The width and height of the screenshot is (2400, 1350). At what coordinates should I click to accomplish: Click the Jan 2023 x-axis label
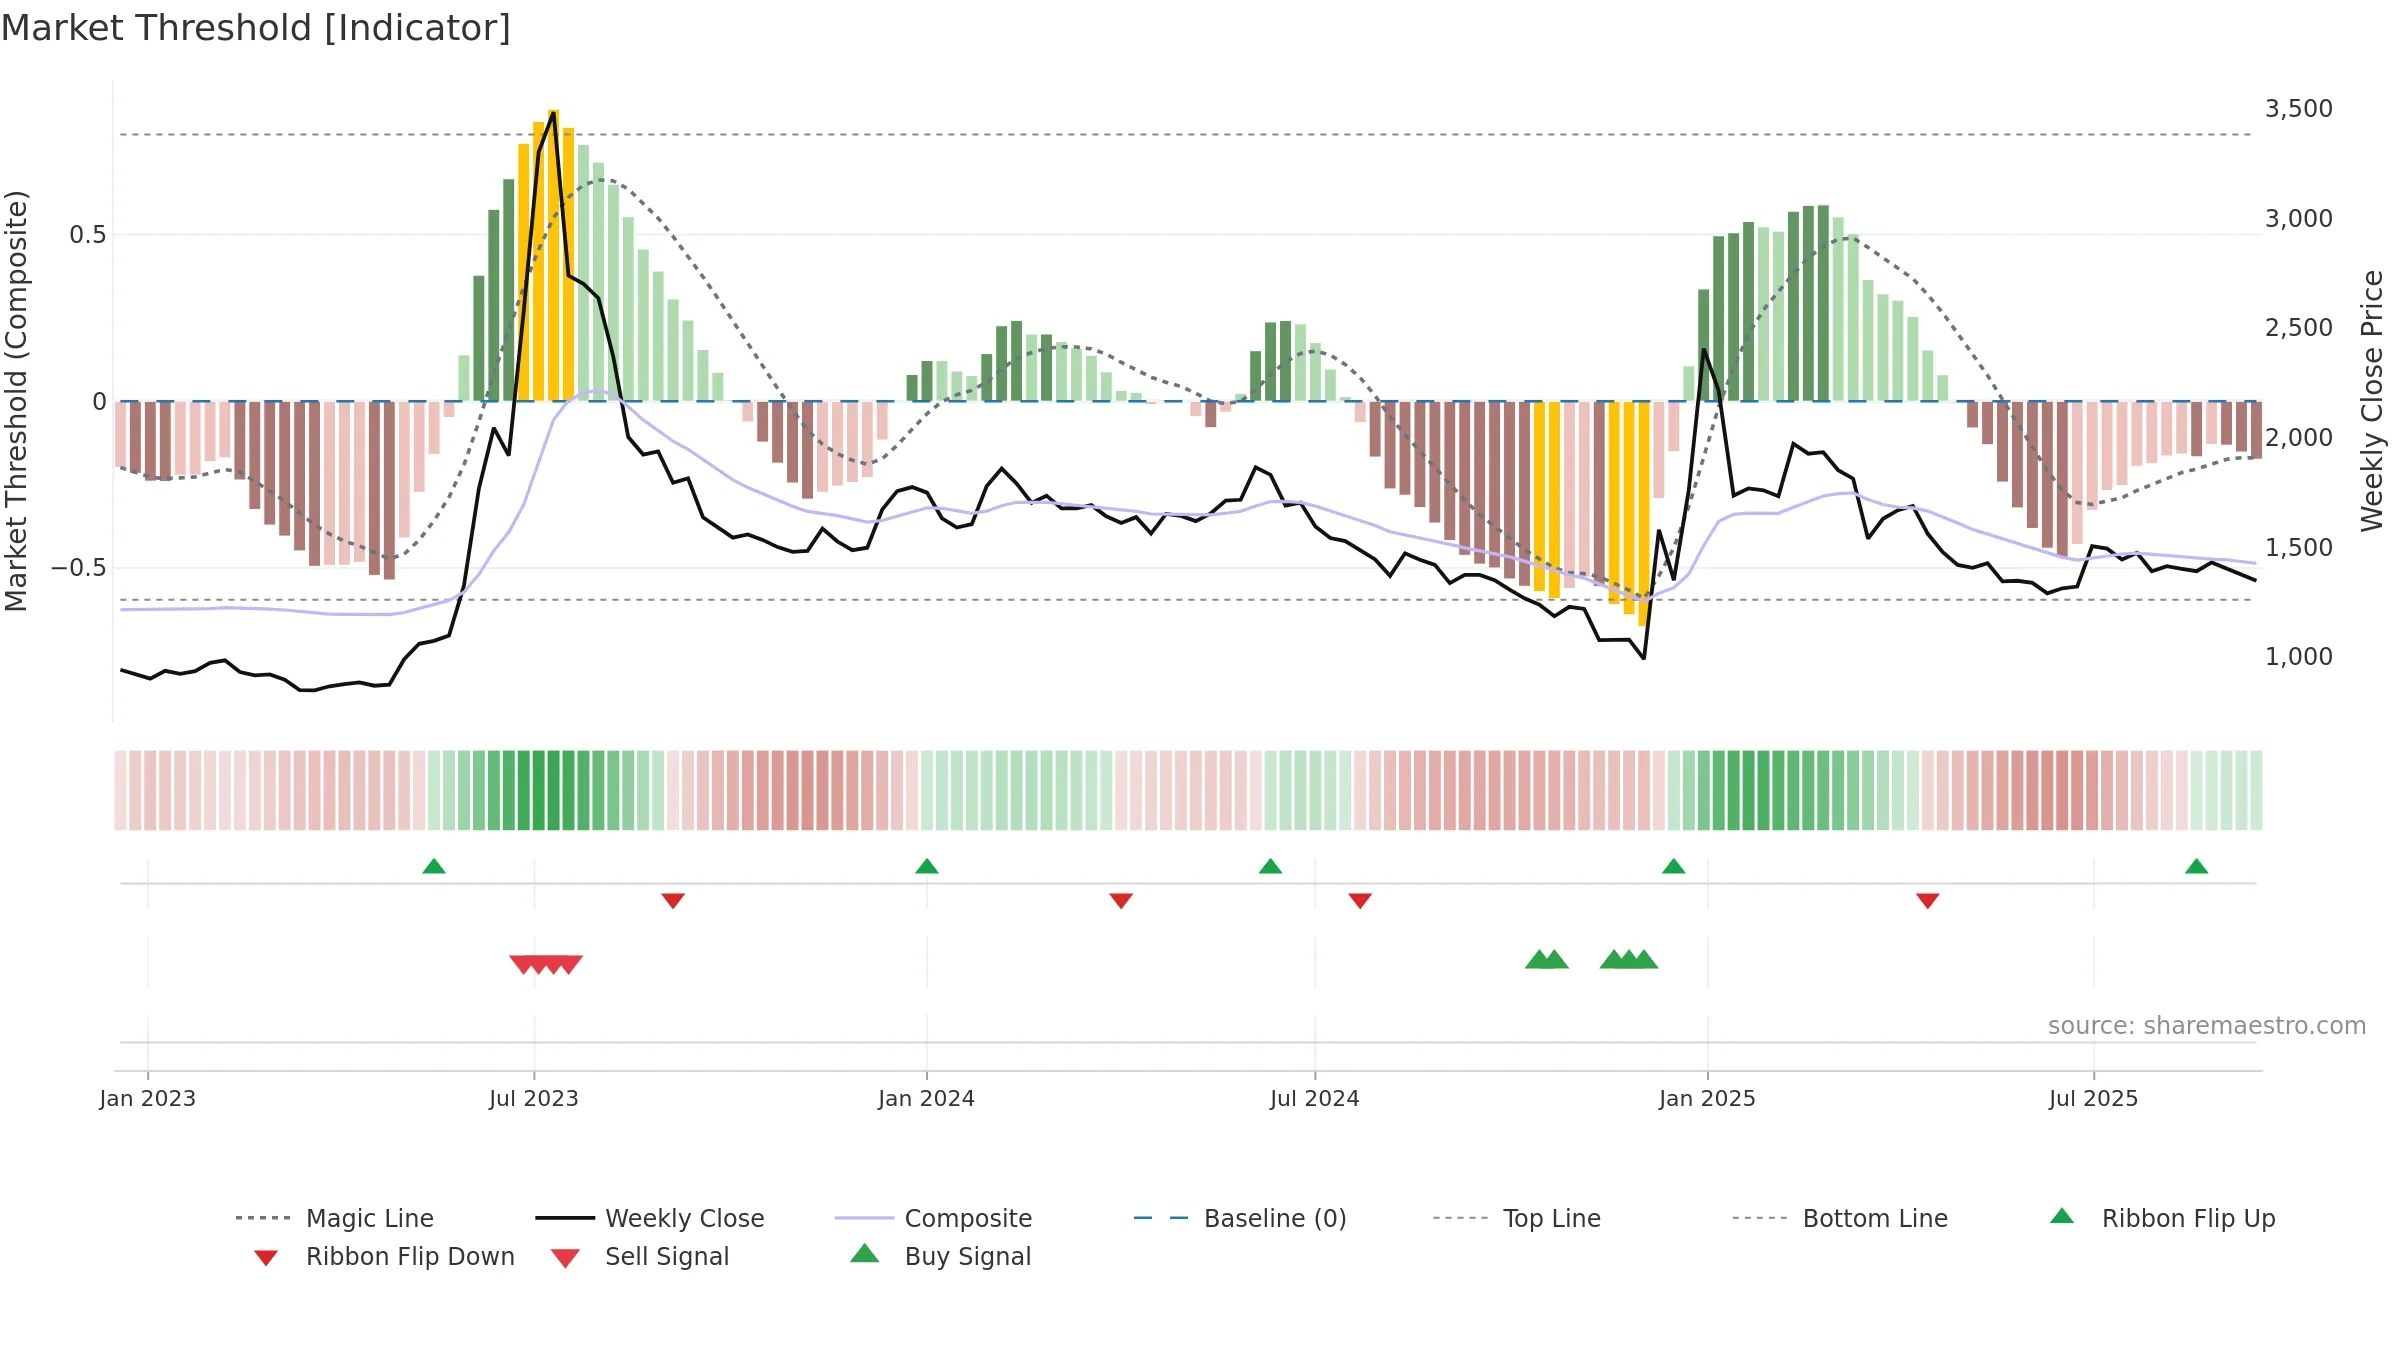[148, 1098]
